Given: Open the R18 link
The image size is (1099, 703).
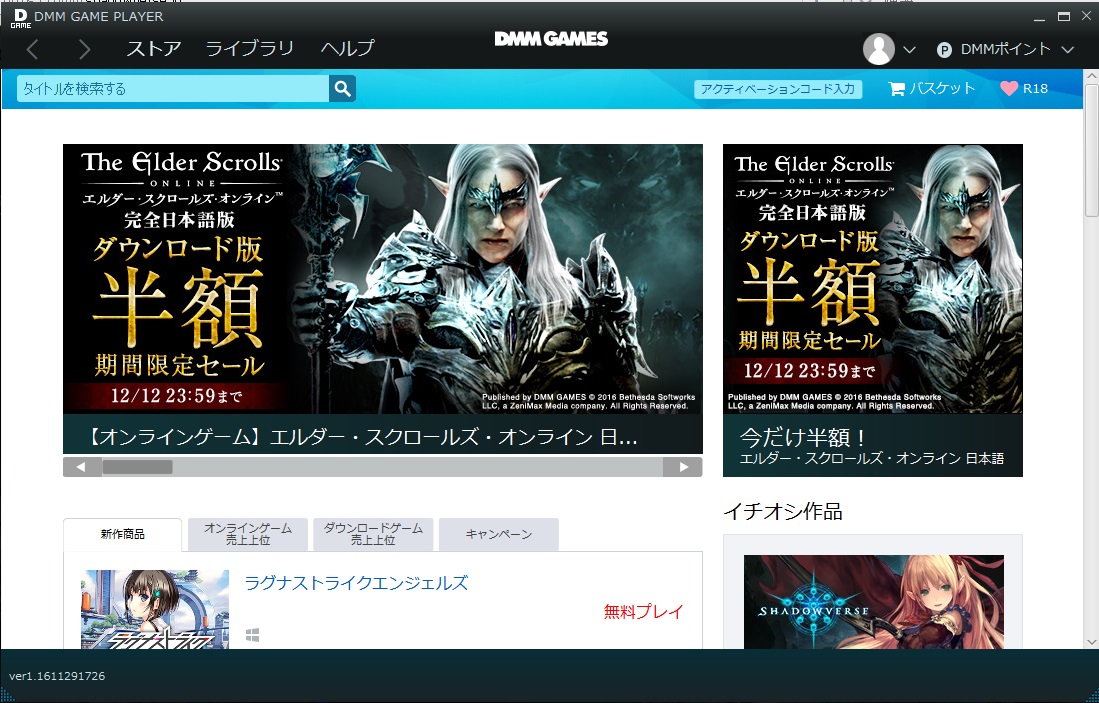Looking at the screenshot, I should [1035, 88].
